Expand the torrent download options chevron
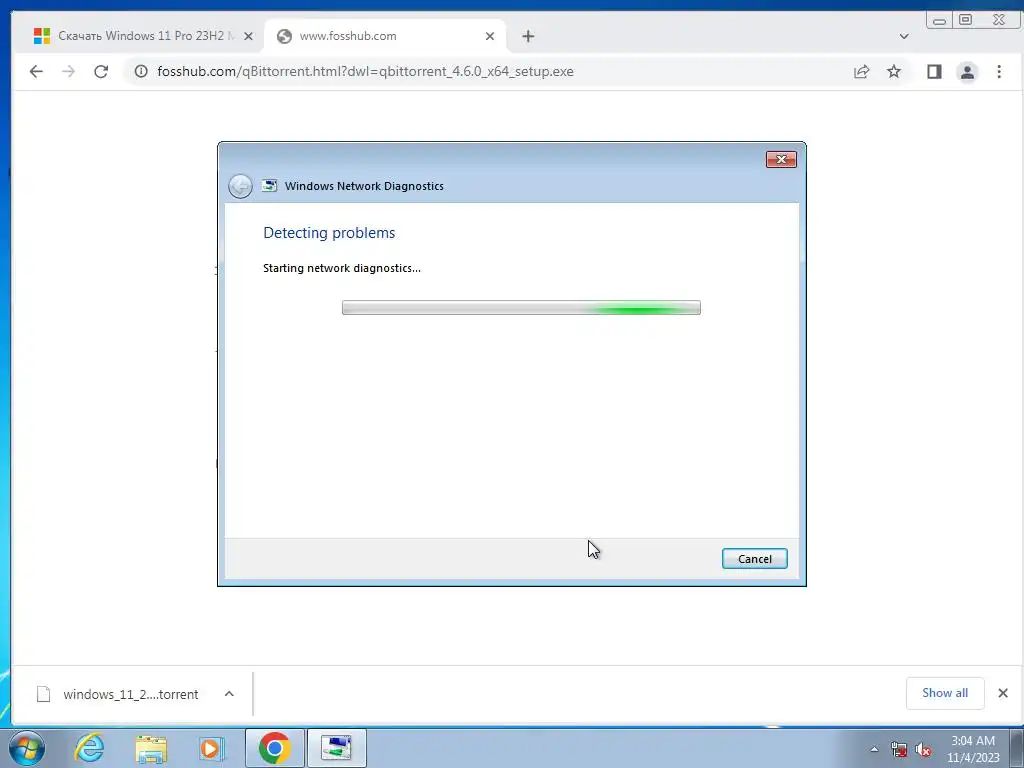1024x768 pixels. coord(229,694)
